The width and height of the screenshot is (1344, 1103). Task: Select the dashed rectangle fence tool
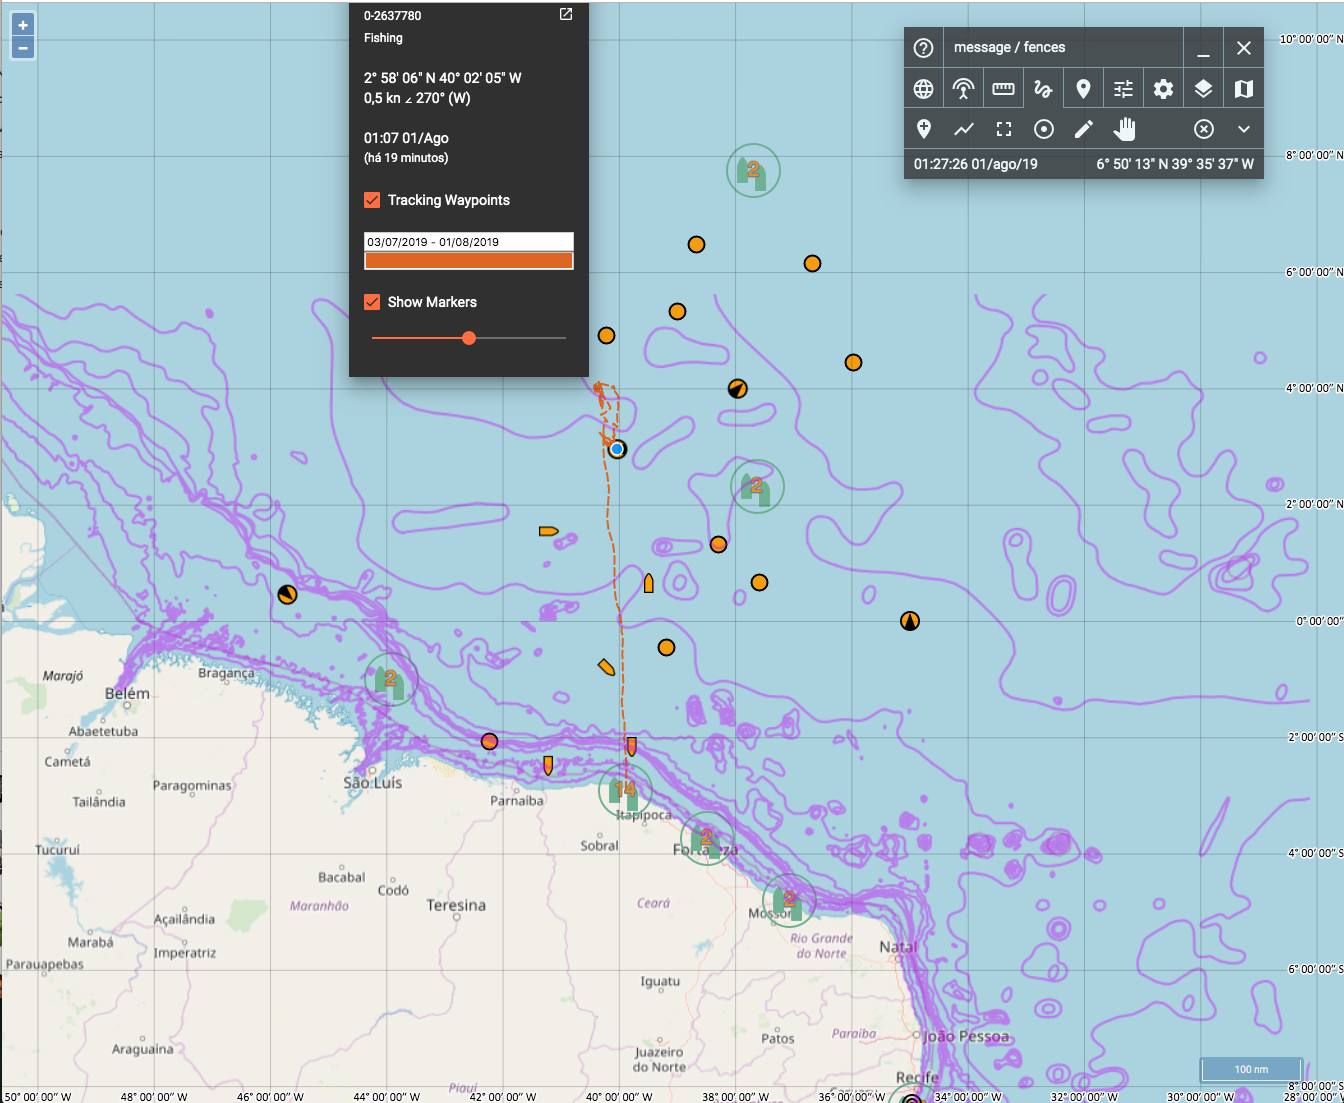point(1004,129)
